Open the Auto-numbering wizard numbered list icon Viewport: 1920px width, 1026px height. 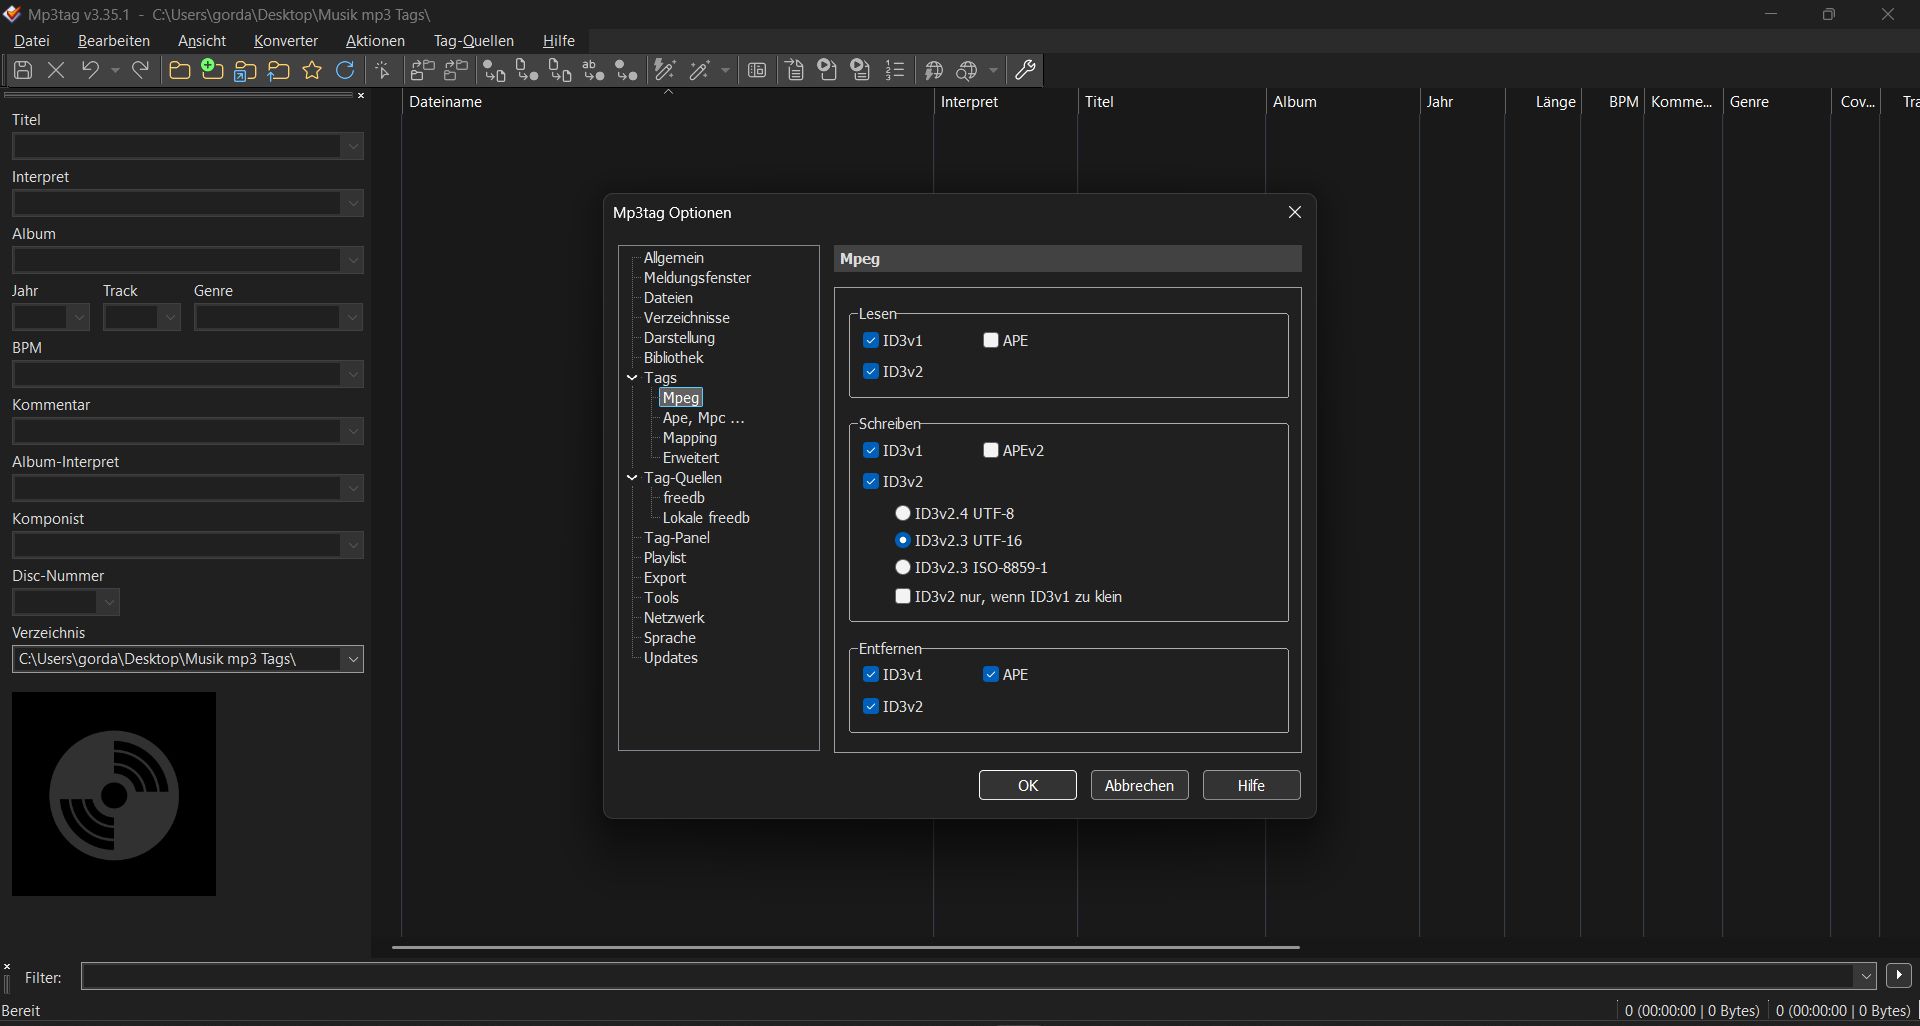[x=895, y=70]
